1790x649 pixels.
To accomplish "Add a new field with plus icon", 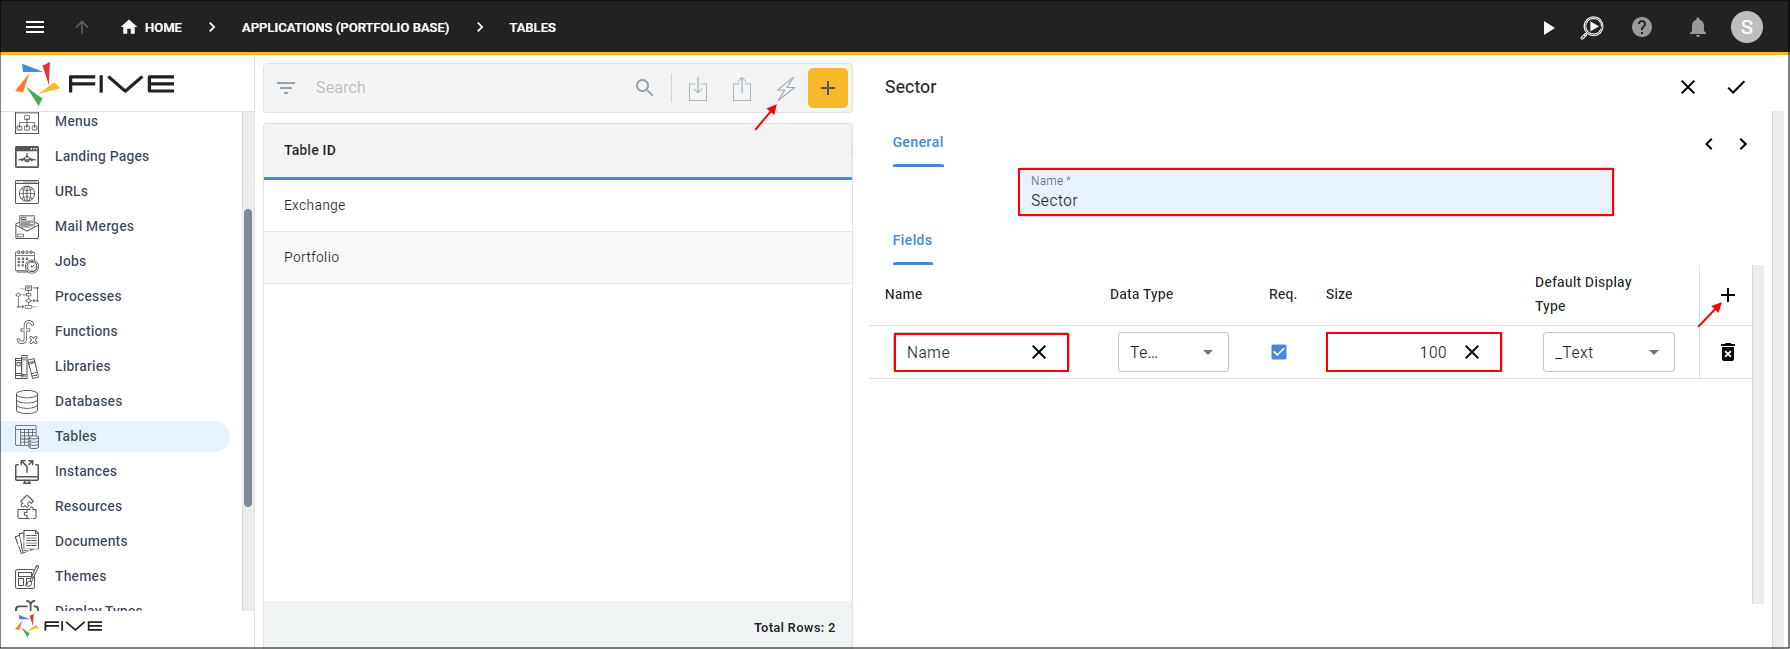I will tap(1727, 295).
